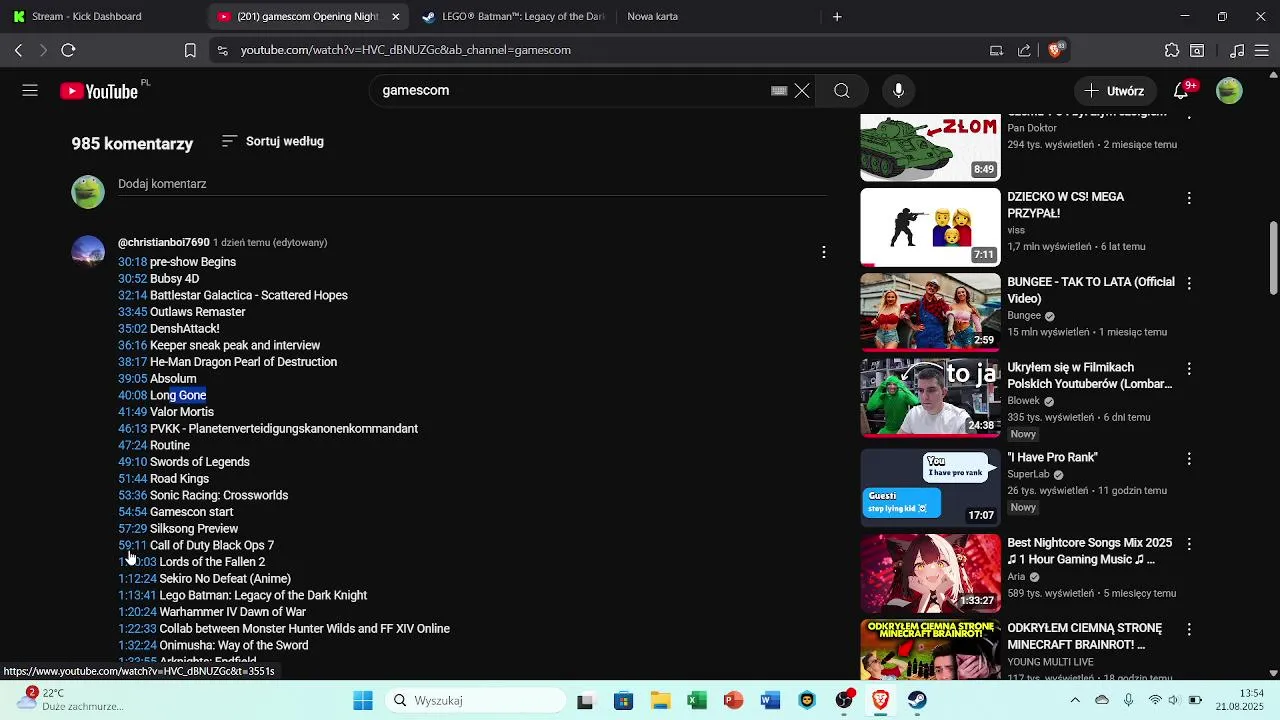Viewport: 1280px width, 720px height.
Task: Click the Wyszukaj taskbar search box
Action: (x=476, y=700)
